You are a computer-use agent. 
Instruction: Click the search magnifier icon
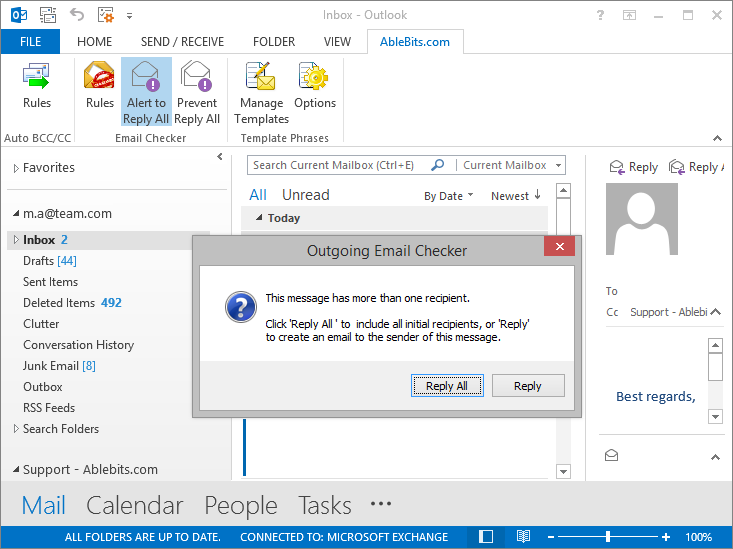tap(438, 165)
